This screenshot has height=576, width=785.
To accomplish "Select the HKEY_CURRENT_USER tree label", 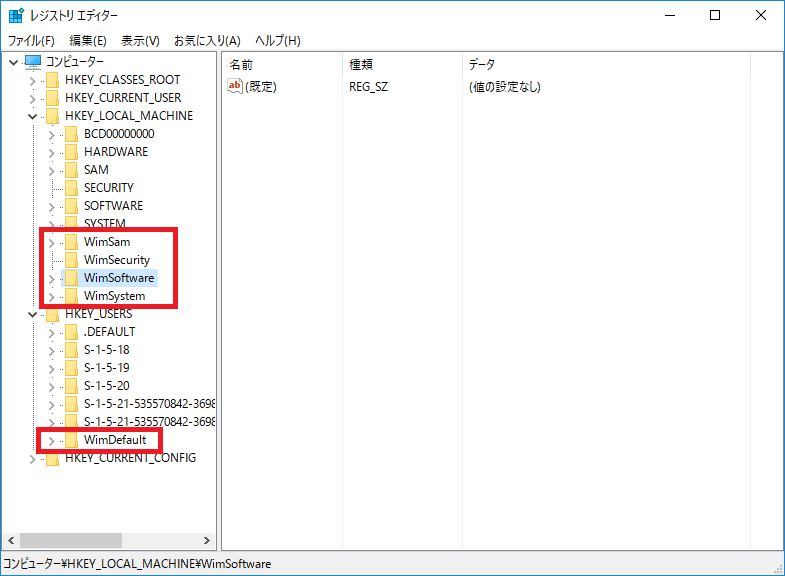I will tap(123, 98).
